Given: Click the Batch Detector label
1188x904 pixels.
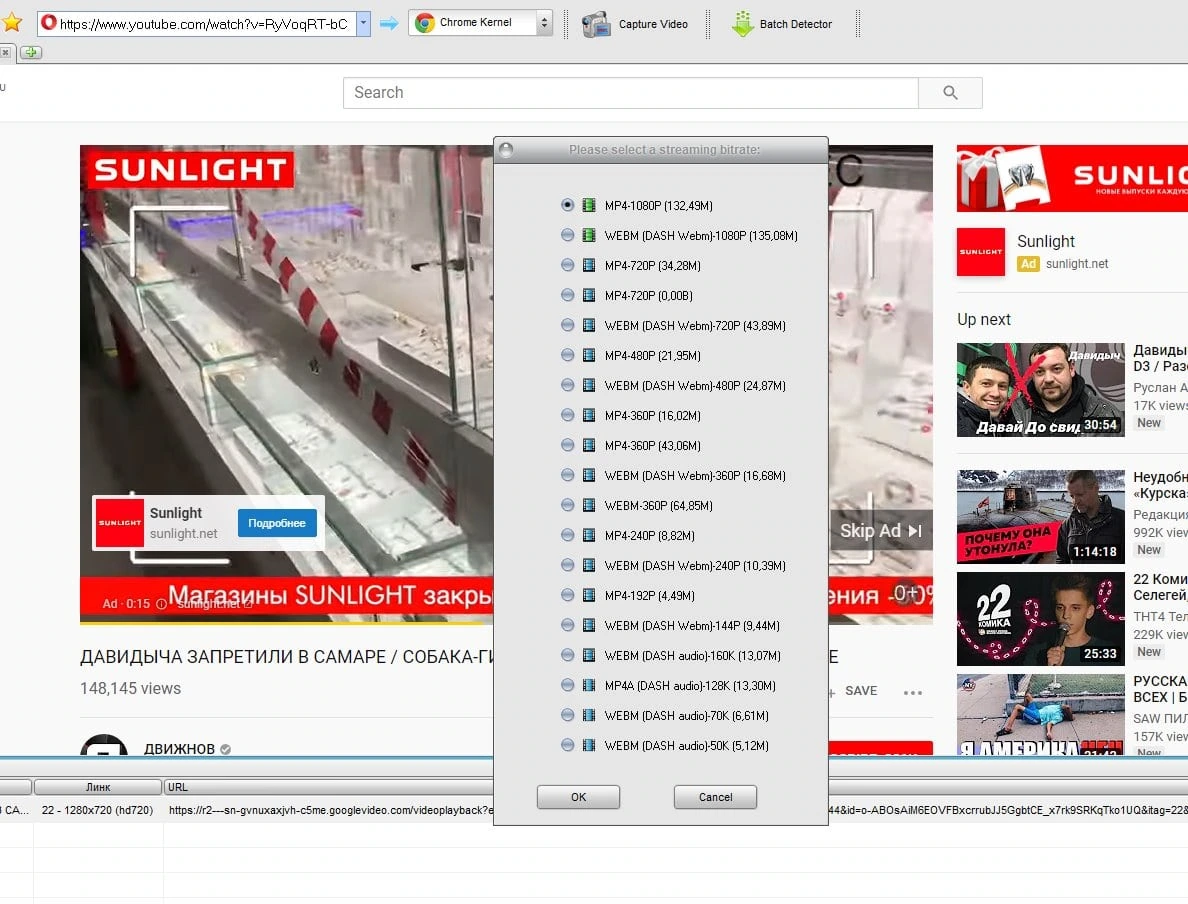Looking at the screenshot, I should [796, 24].
